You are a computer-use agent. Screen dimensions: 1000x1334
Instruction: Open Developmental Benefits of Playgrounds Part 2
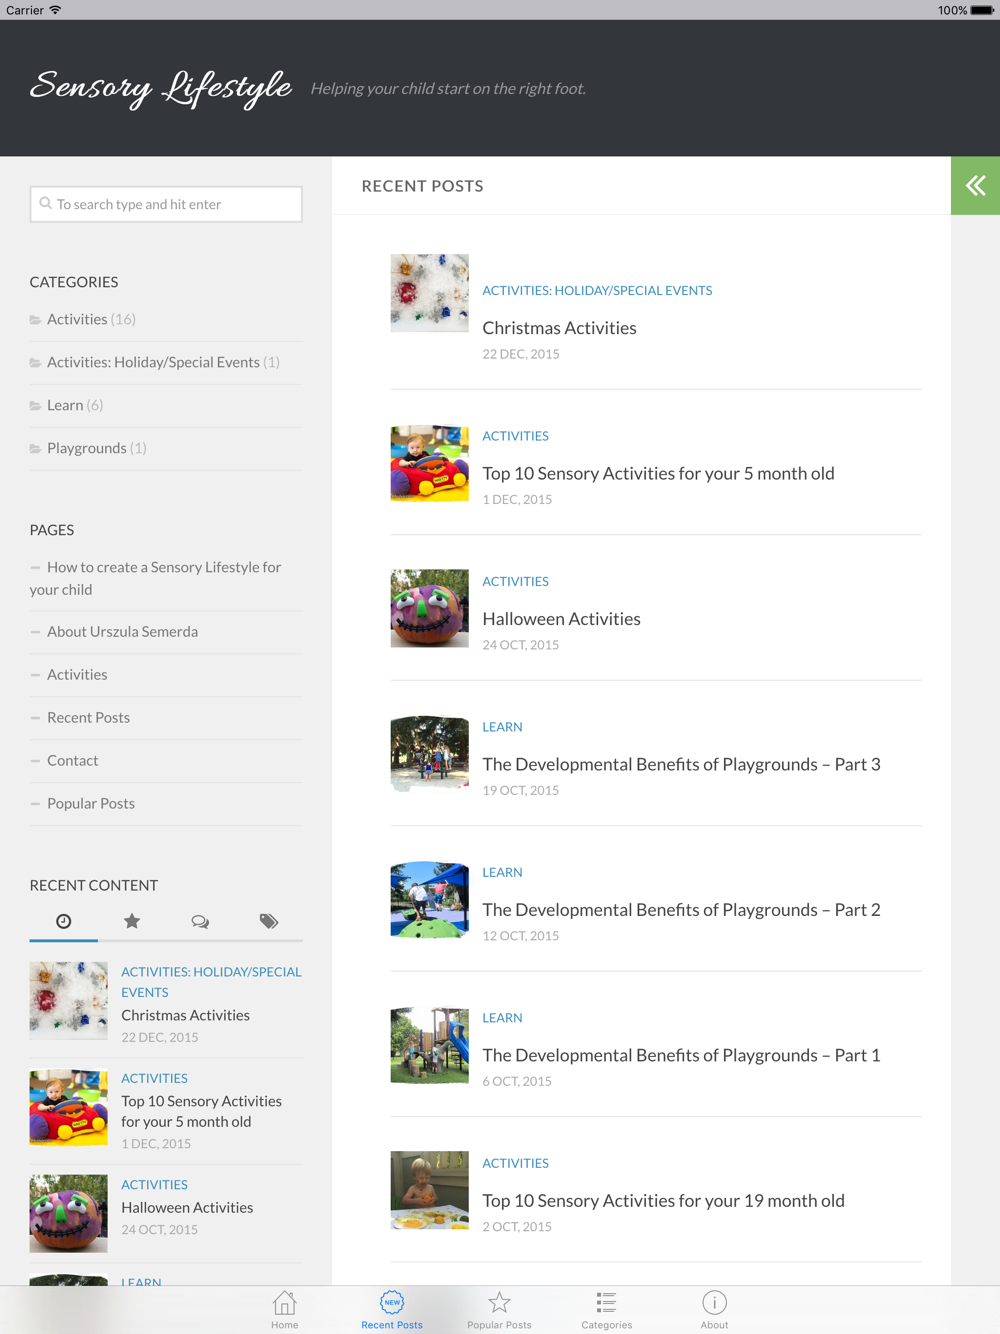(x=681, y=910)
